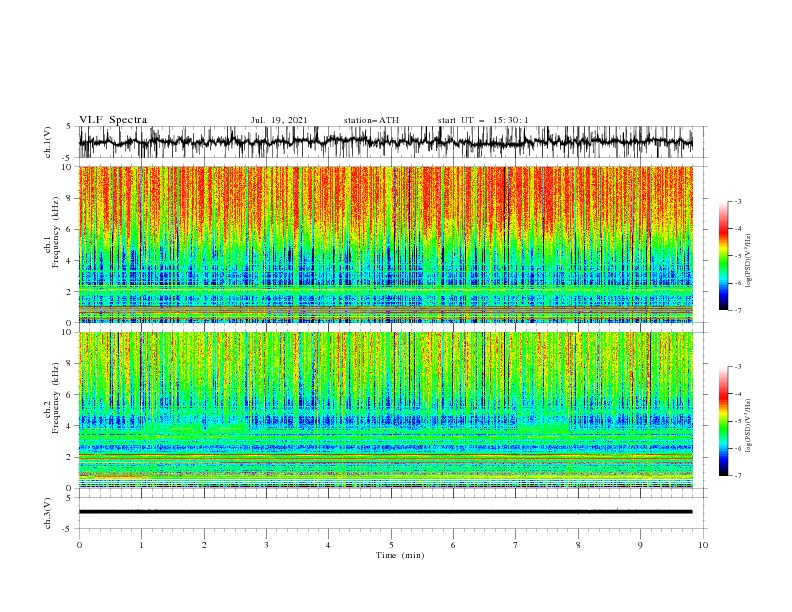Screen dimensions: 792x612
Task: Click the '-7' label on ch.2 colorbar
Action: pos(737,476)
